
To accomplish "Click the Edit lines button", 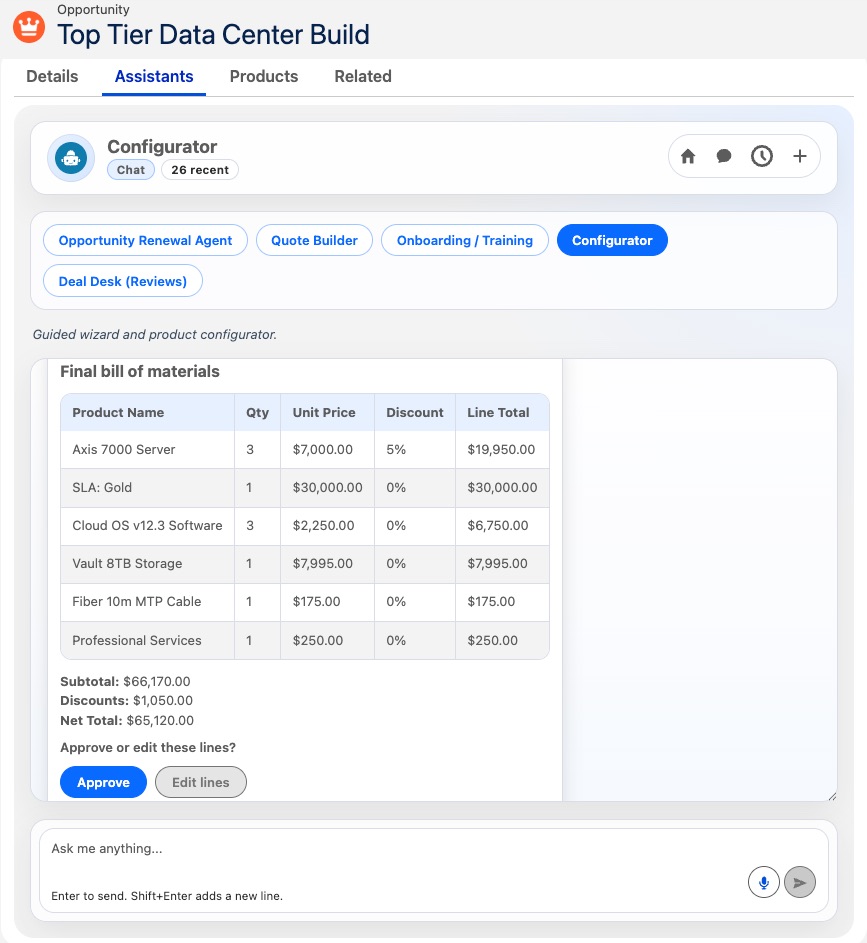I will point(201,782).
